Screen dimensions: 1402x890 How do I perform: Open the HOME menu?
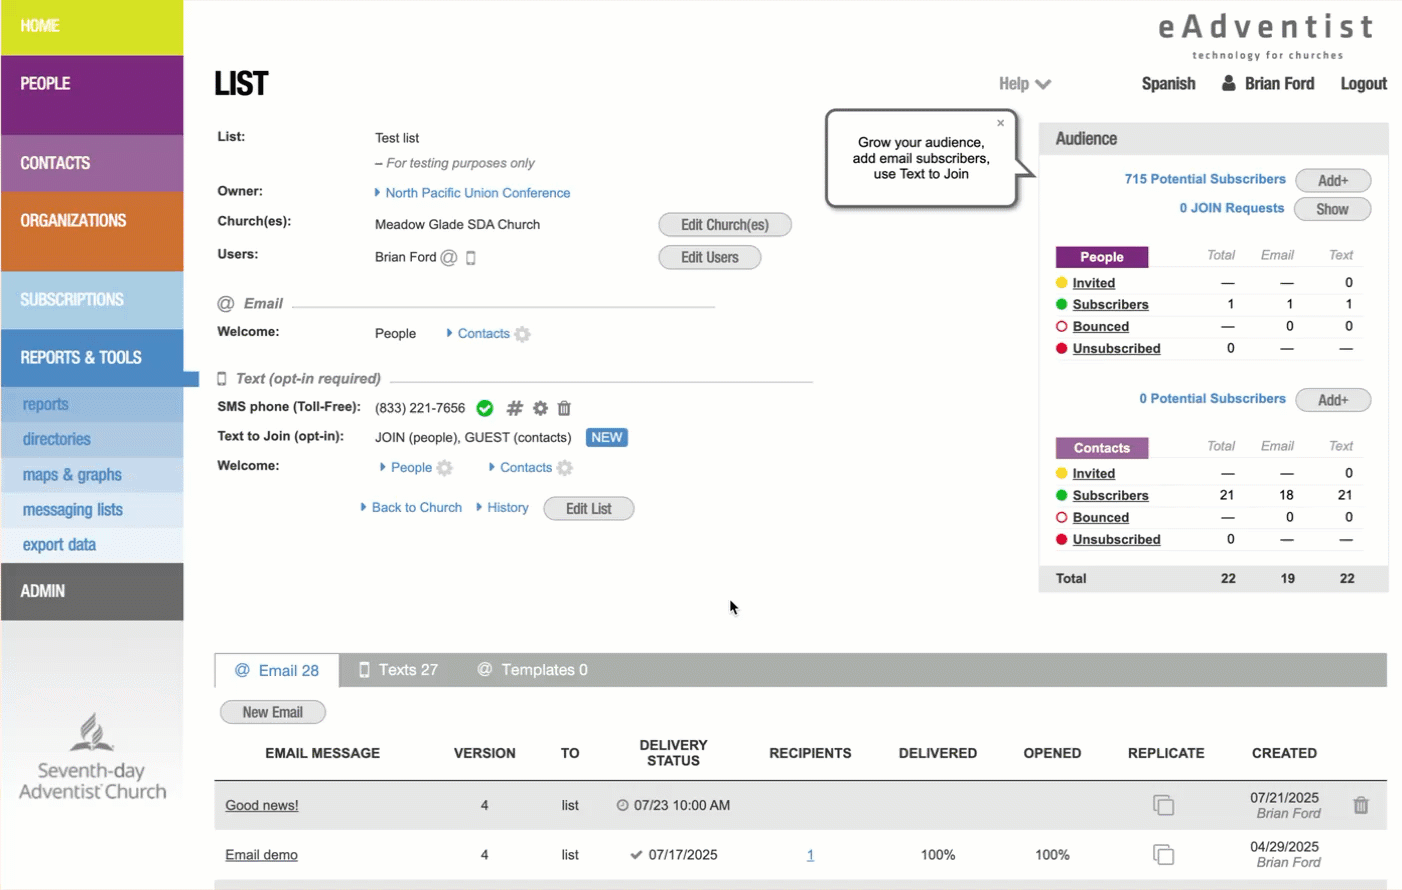tap(92, 27)
